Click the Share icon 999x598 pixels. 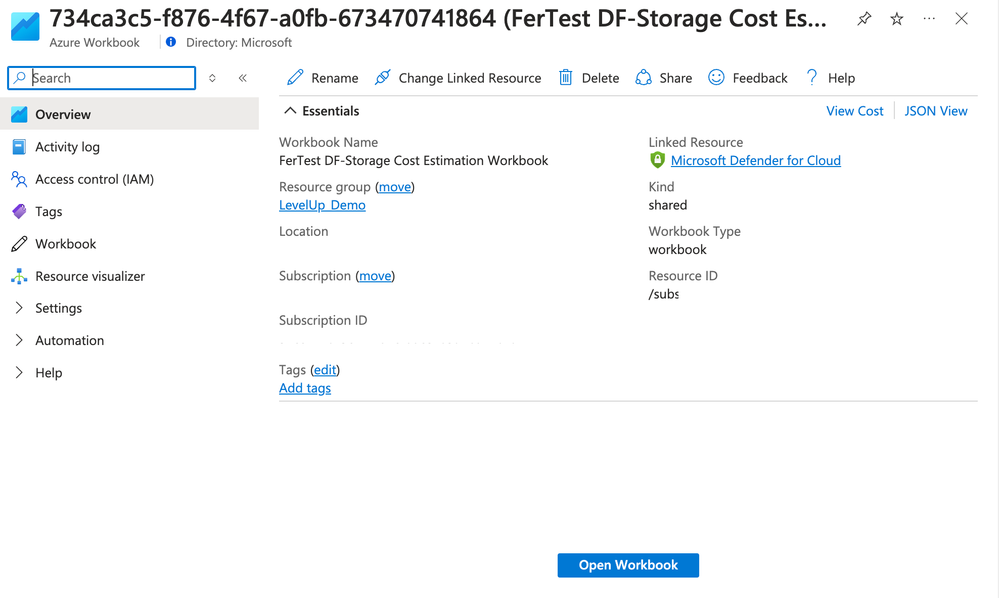tap(643, 78)
